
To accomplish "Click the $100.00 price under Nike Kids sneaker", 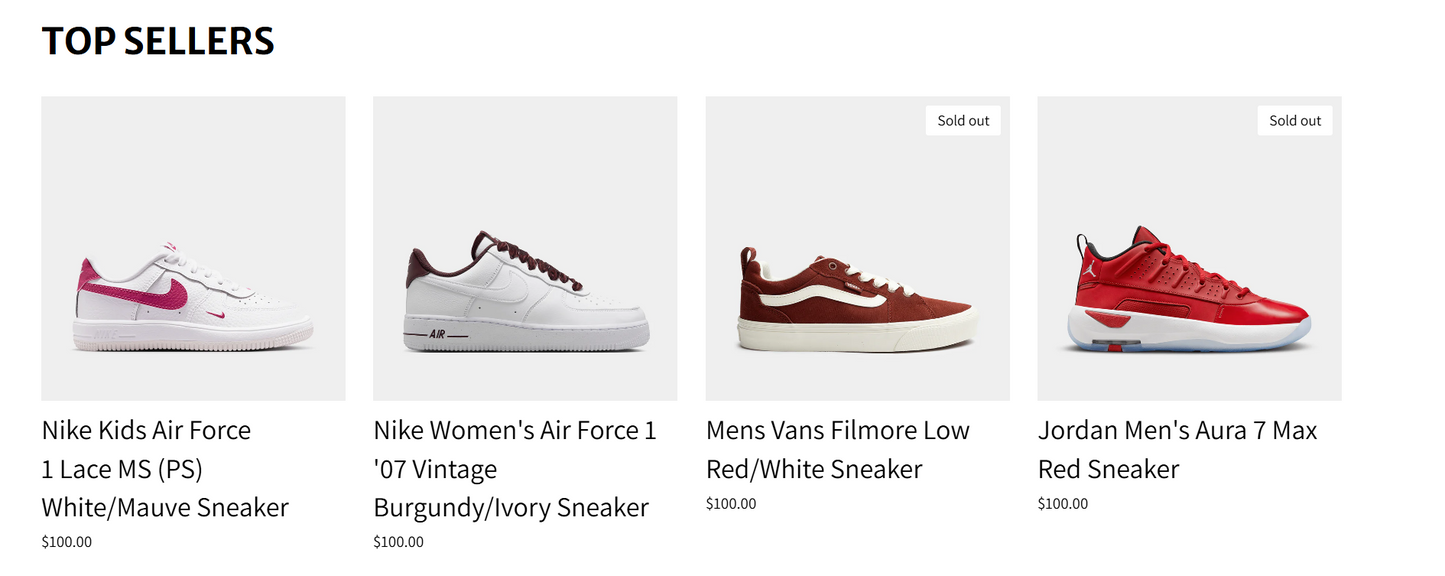I will pos(67,542).
